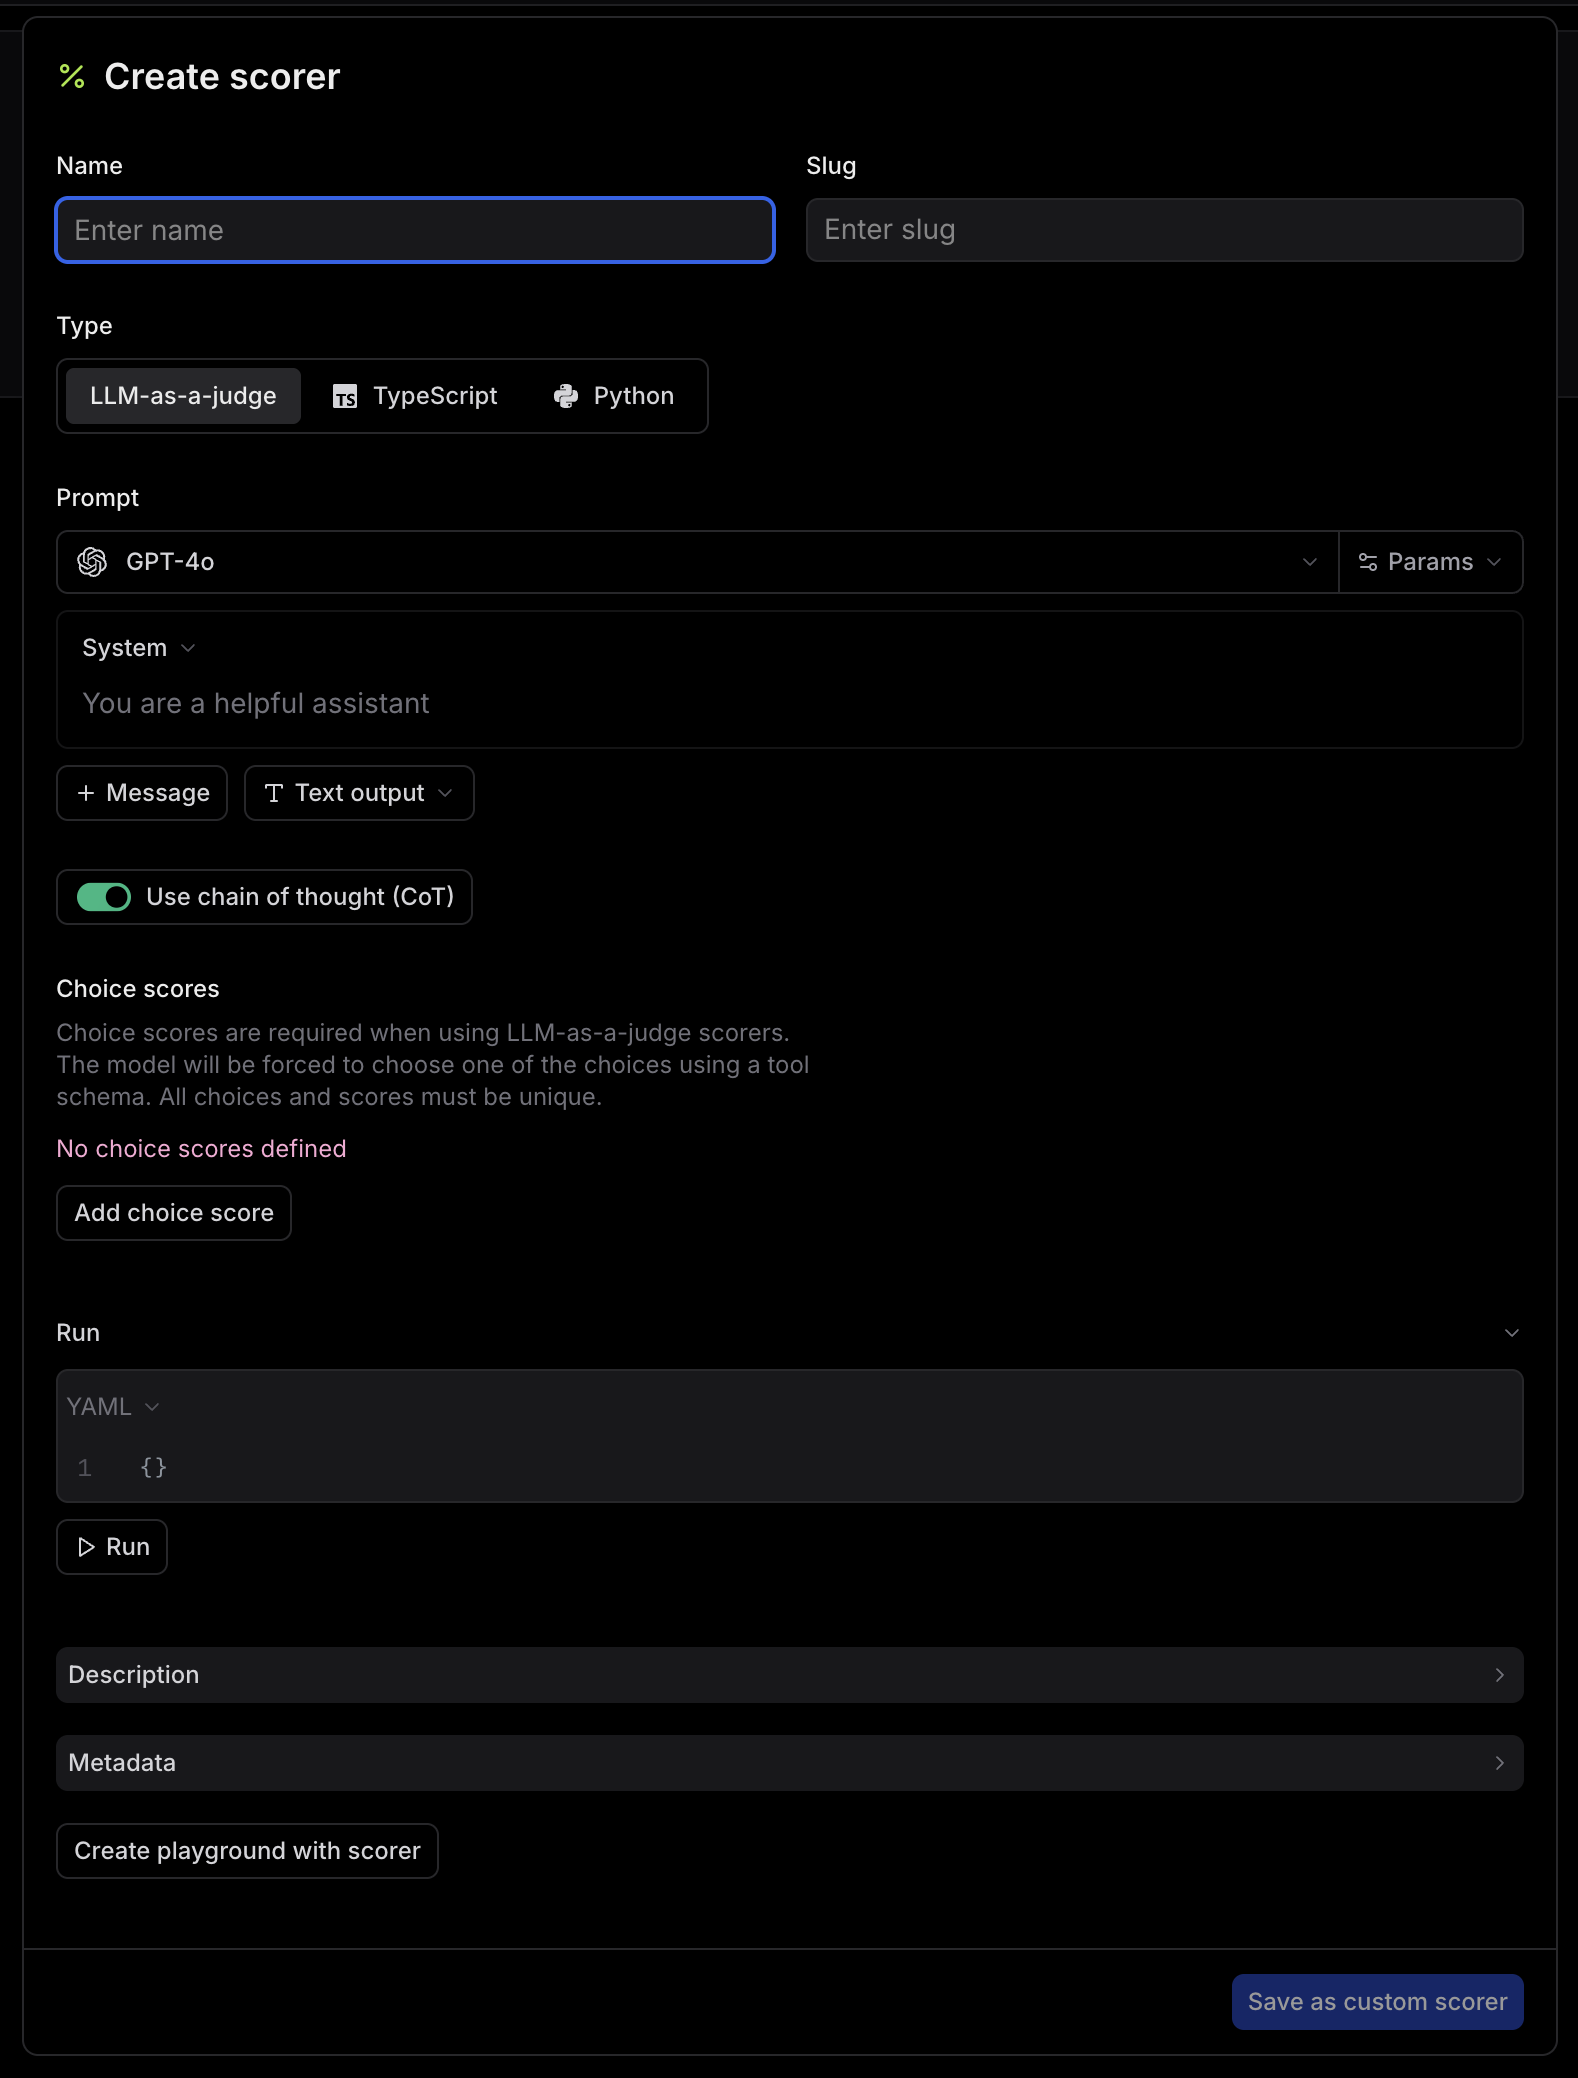This screenshot has height=2078, width=1578.
Task: Select LLM-as-a-judge type tab
Action: (183, 396)
